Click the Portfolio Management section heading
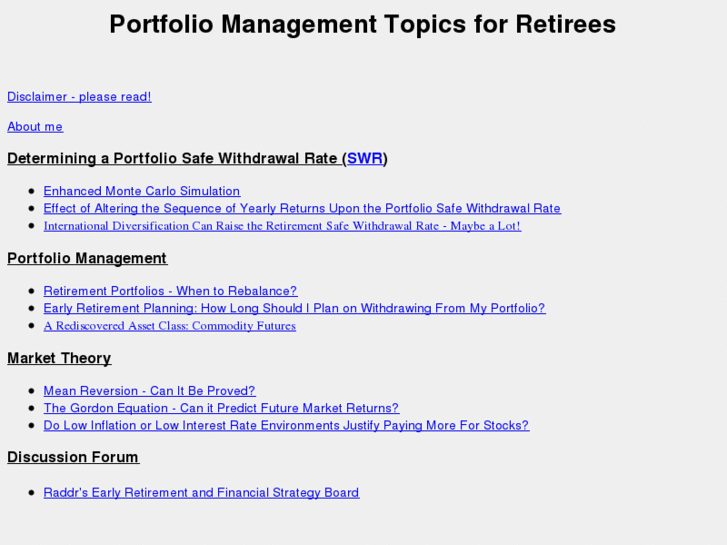The width and height of the screenshot is (727, 545). pyautogui.click(x=87, y=258)
